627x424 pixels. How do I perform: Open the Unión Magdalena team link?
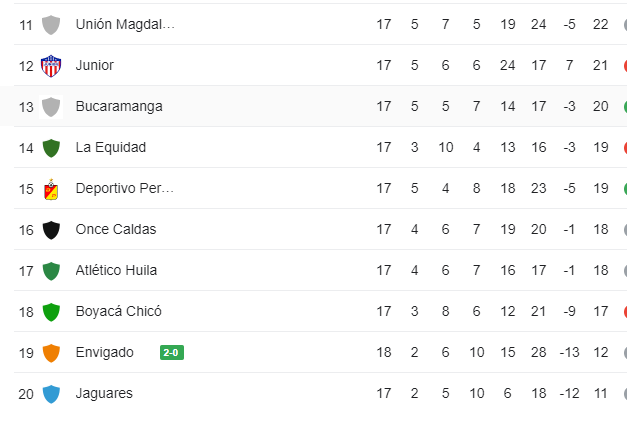click(125, 24)
